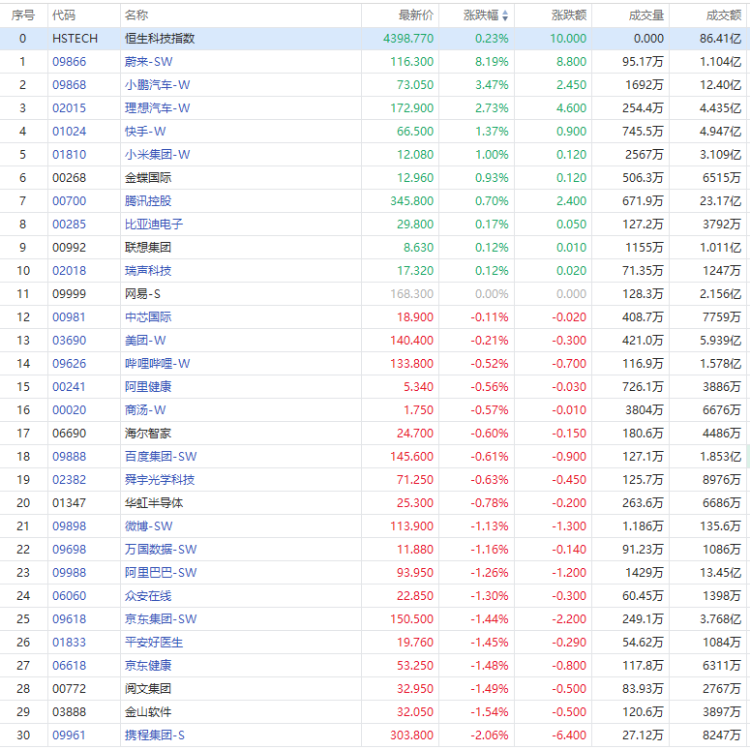Viewport: 750px width, 750px height.
Task: Open stock code 03690 link
Action: point(69,341)
